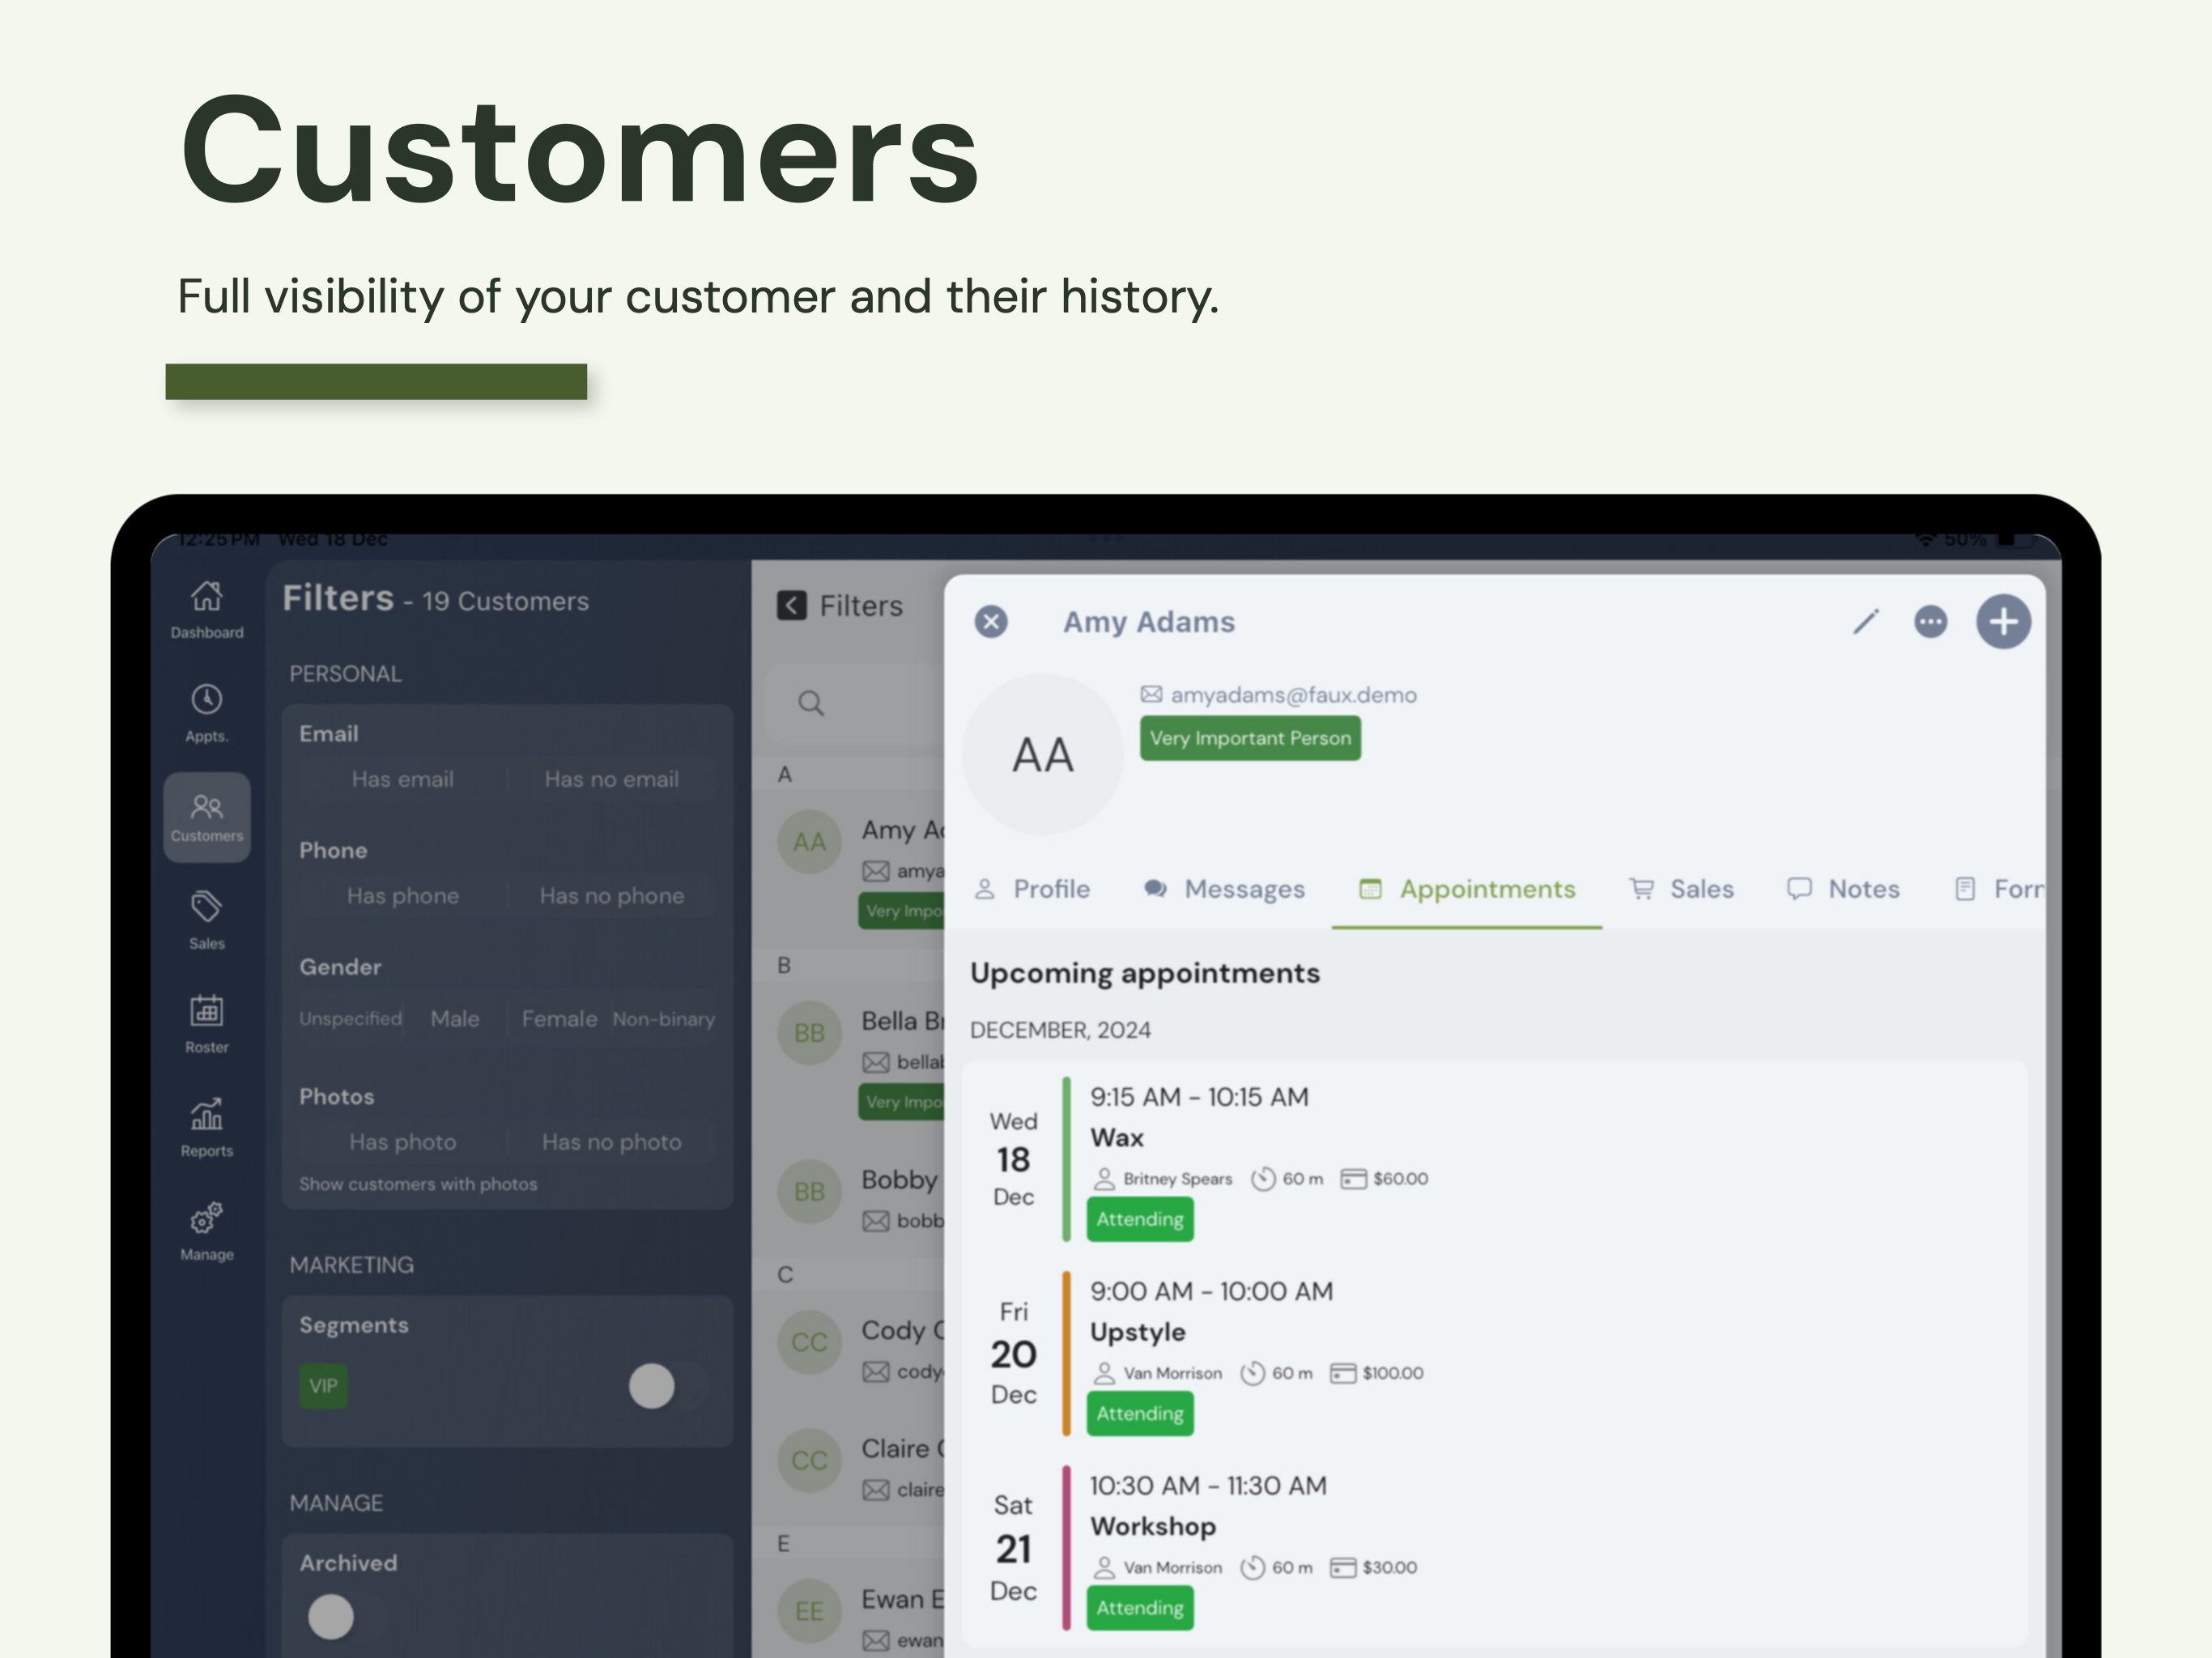Click the Filters header in customer list

[x=861, y=605]
